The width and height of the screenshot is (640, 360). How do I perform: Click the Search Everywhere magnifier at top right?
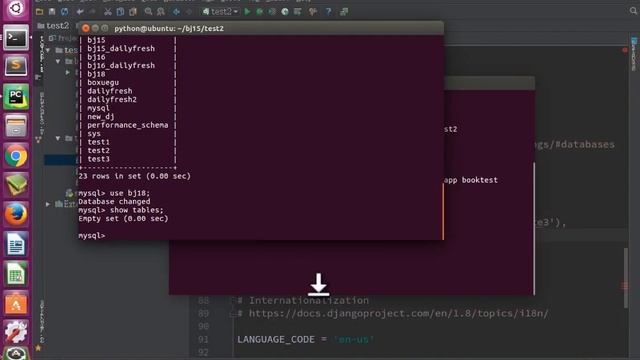pyautogui.click(x=633, y=11)
